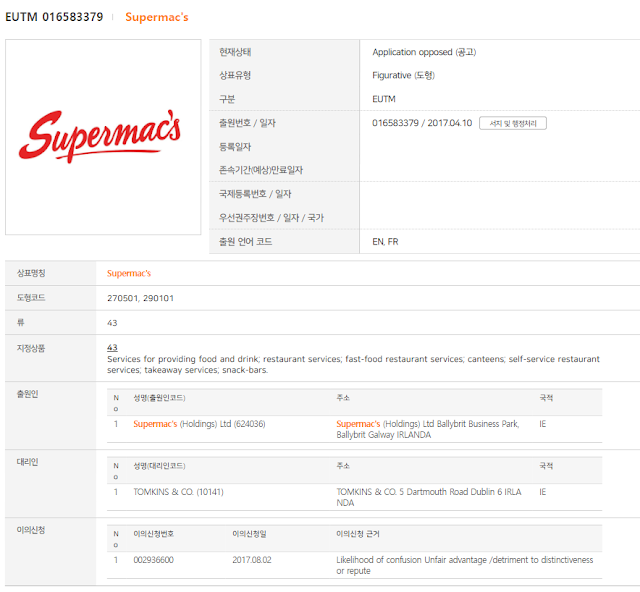This screenshot has height=592, width=640.
Task: Select the 성명(출원인코드) column header
Action: [159, 398]
